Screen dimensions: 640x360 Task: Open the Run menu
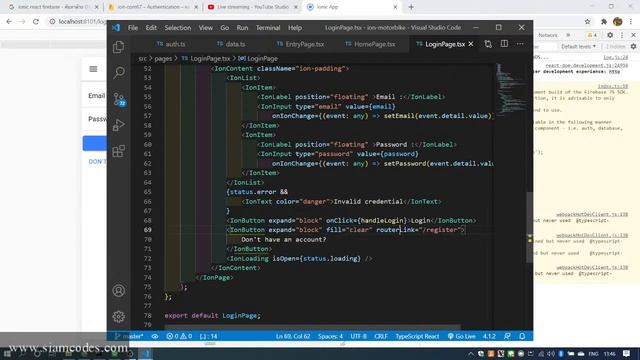pyautogui.click(x=242, y=28)
